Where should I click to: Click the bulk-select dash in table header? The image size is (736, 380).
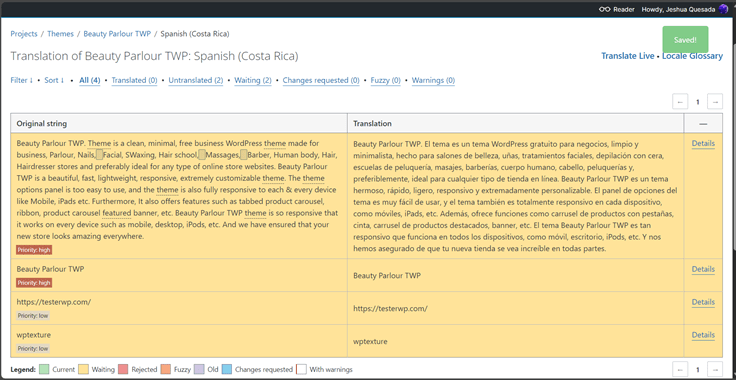[703, 124]
